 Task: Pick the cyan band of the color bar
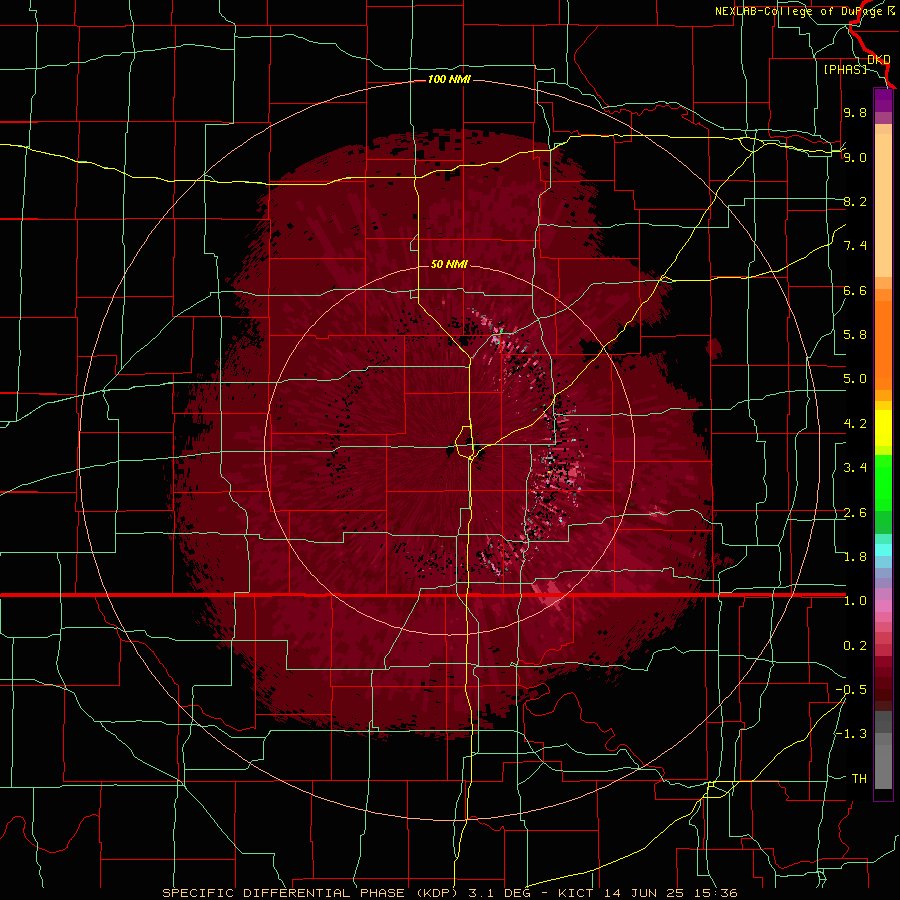tap(883, 549)
